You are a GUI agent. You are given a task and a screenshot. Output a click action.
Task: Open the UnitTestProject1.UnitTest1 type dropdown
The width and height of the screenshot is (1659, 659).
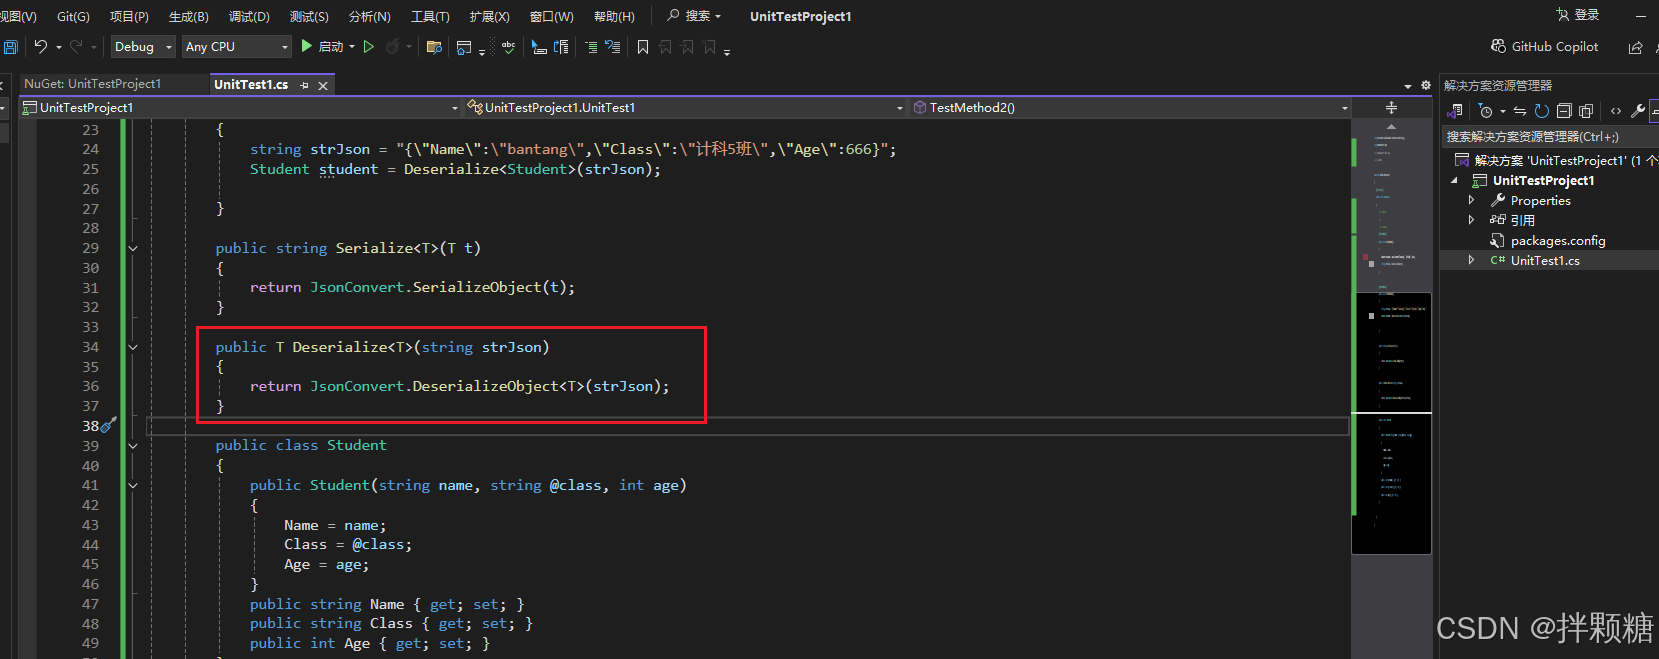pos(686,107)
